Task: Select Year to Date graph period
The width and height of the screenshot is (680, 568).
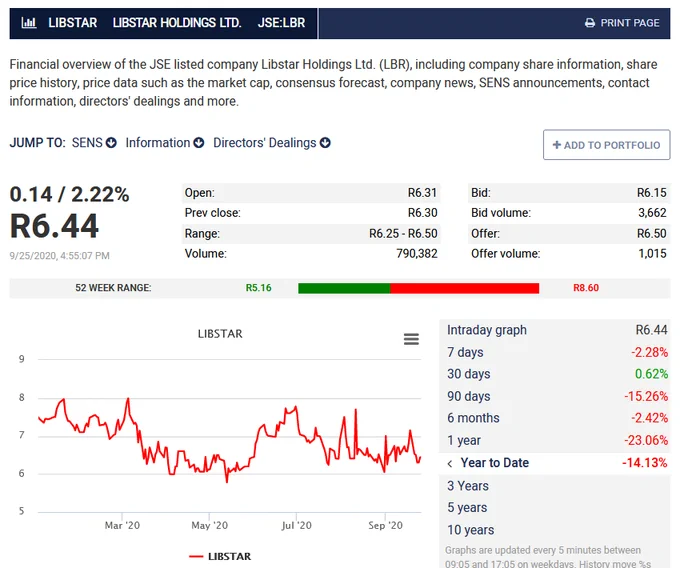Action: pyautogui.click(x=557, y=463)
